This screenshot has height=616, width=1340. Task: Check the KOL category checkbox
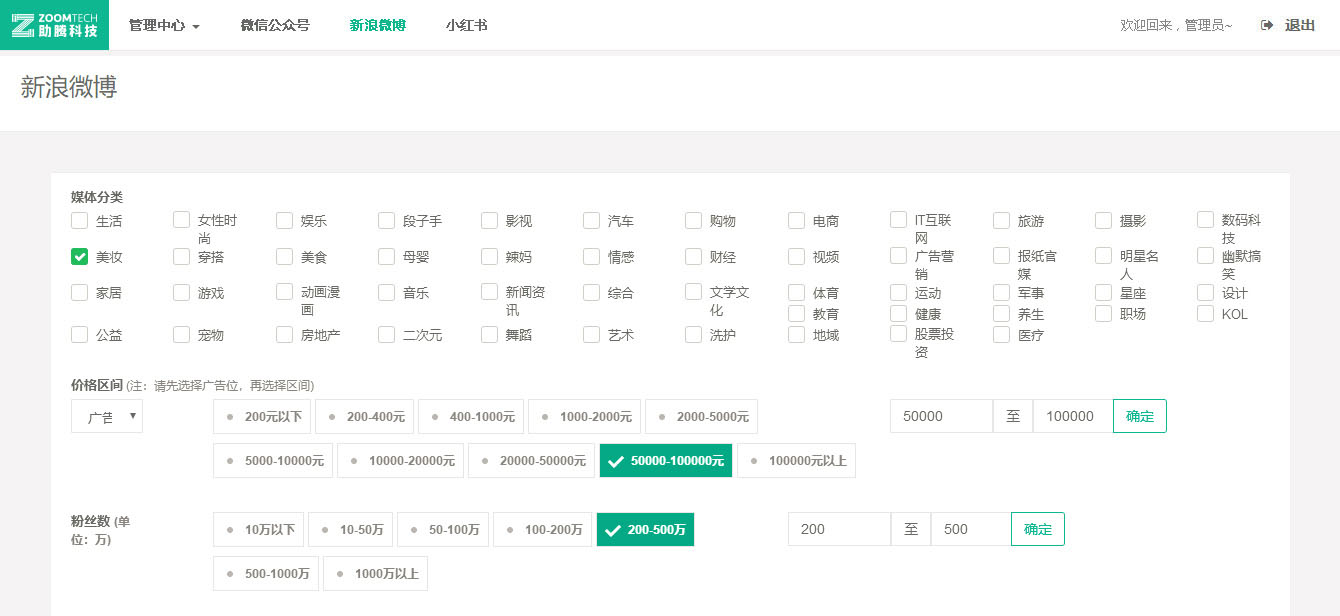[1205, 313]
